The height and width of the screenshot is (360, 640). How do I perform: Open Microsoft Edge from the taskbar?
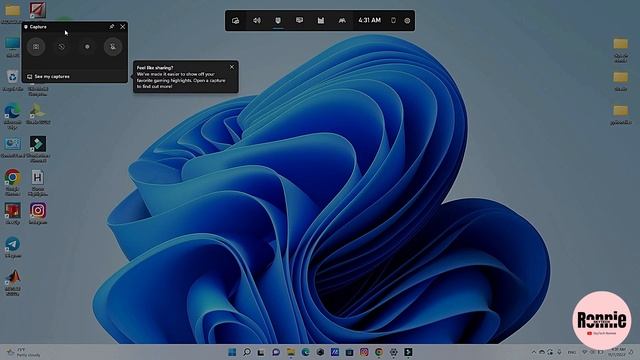pos(305,352)
